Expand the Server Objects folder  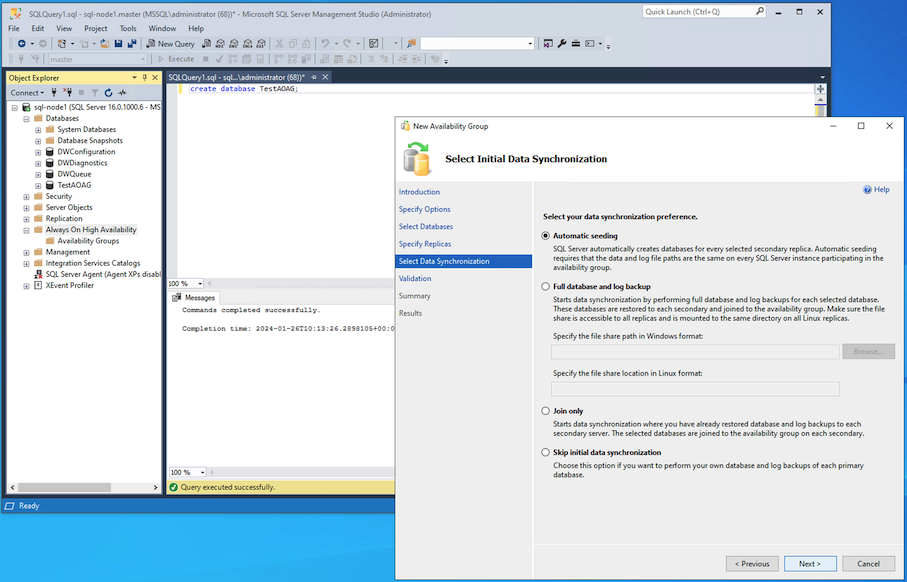[27, 208]
